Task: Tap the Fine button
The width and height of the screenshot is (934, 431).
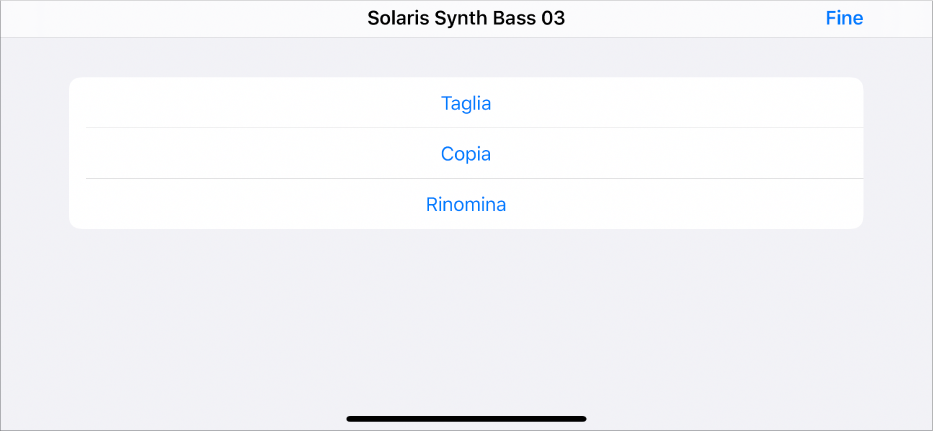Action: 844,18
